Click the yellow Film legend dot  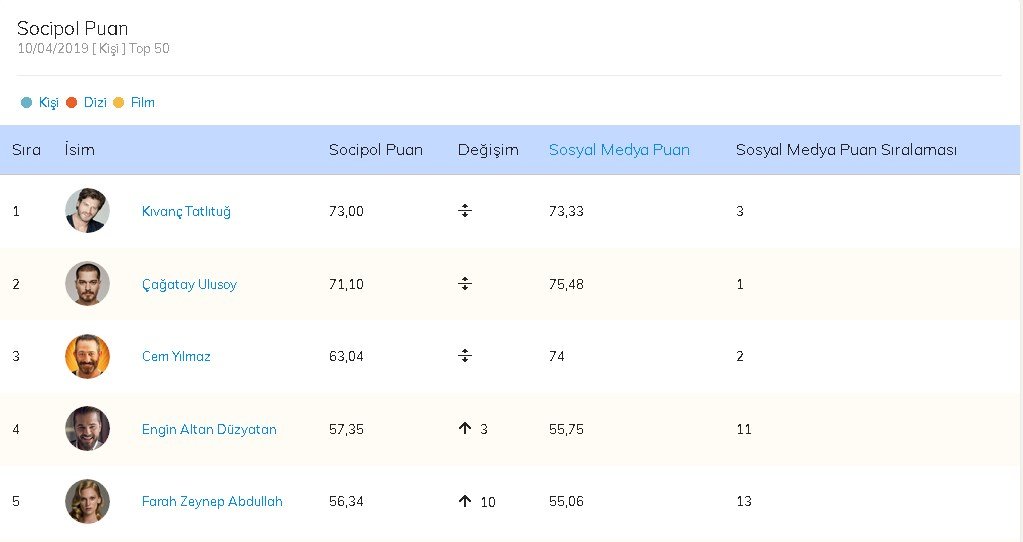[x=119, y=102]
